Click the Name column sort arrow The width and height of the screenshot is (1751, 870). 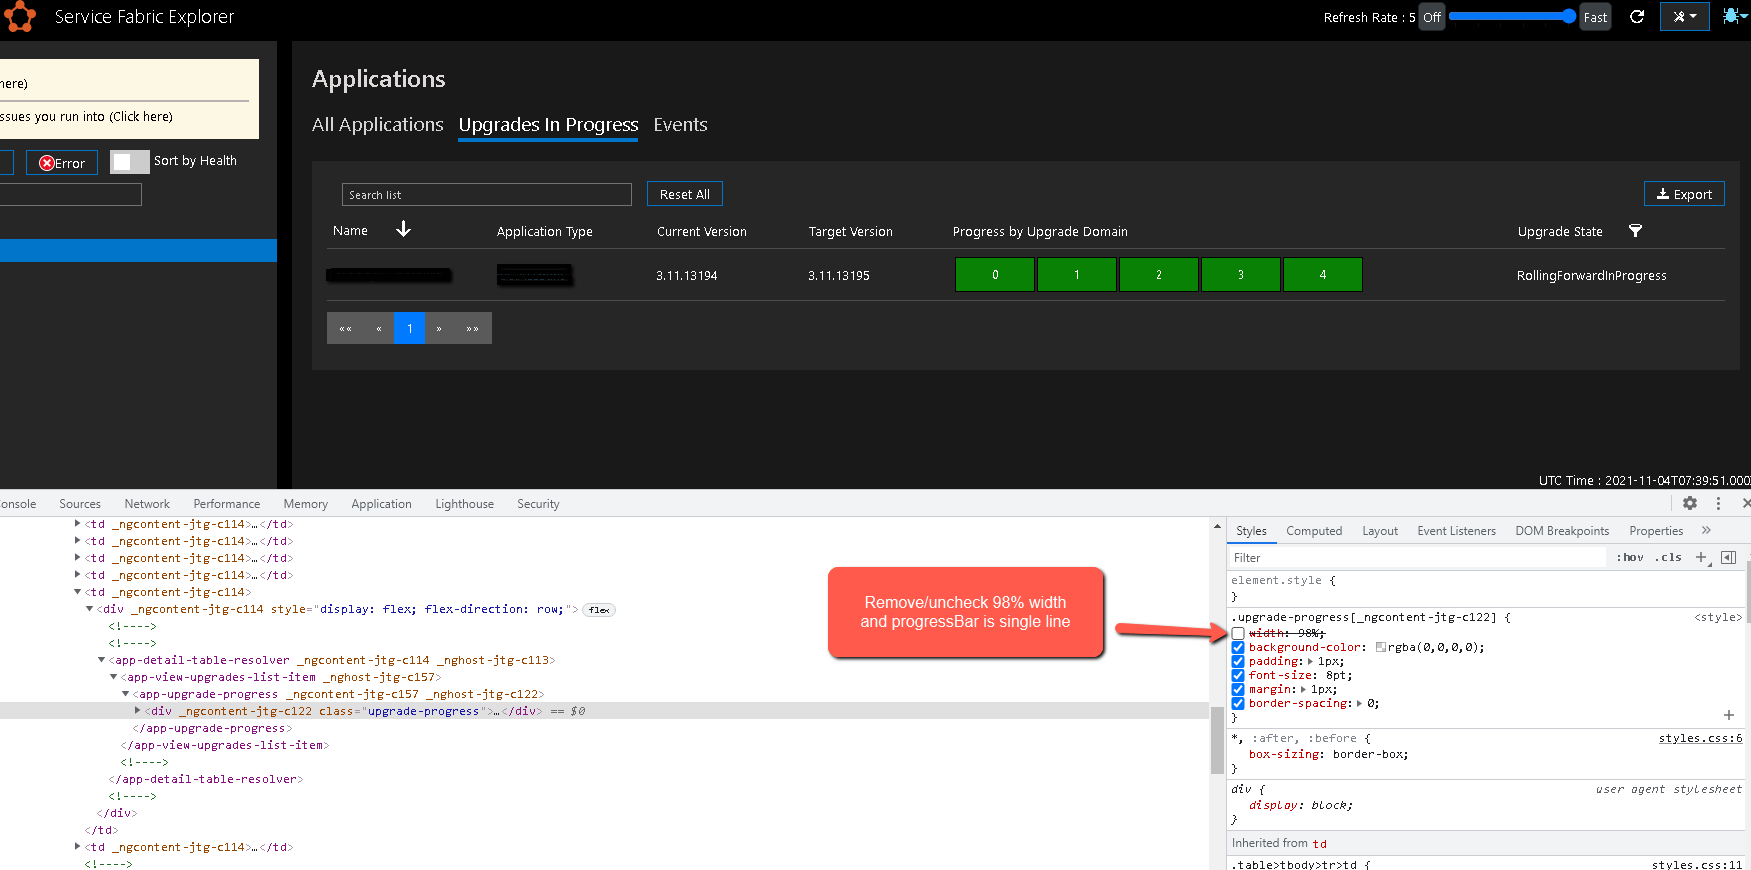click(x=403, y=230)
